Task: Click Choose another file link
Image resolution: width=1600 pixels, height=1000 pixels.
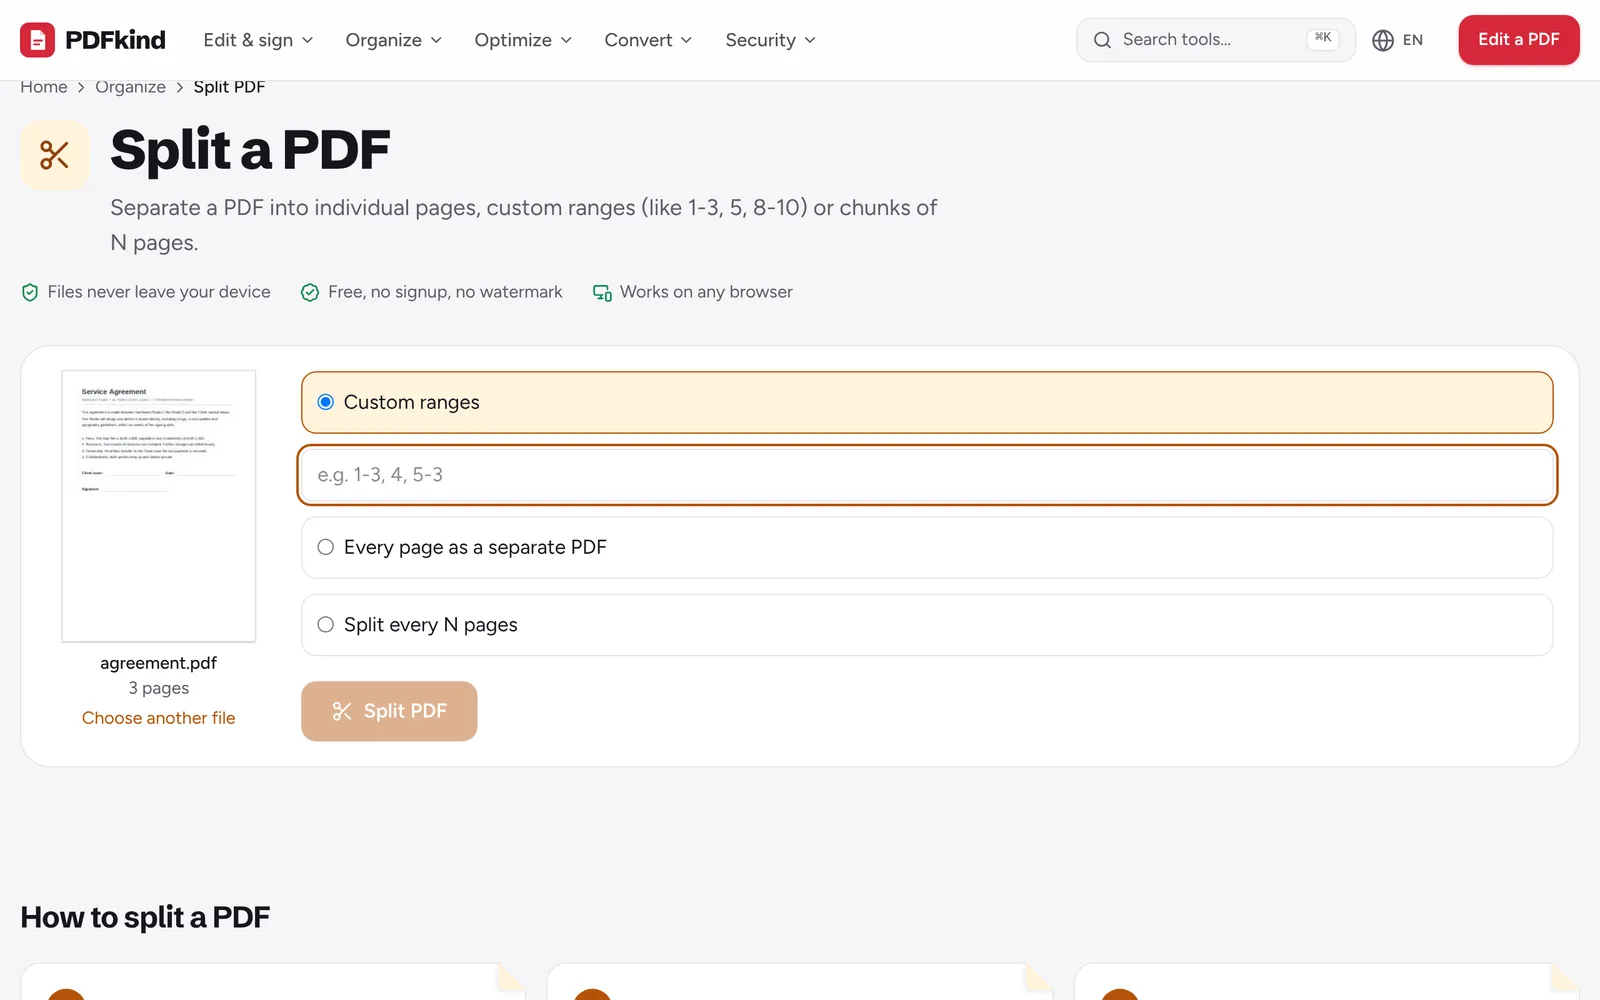Action: click(x=159, y=718)
